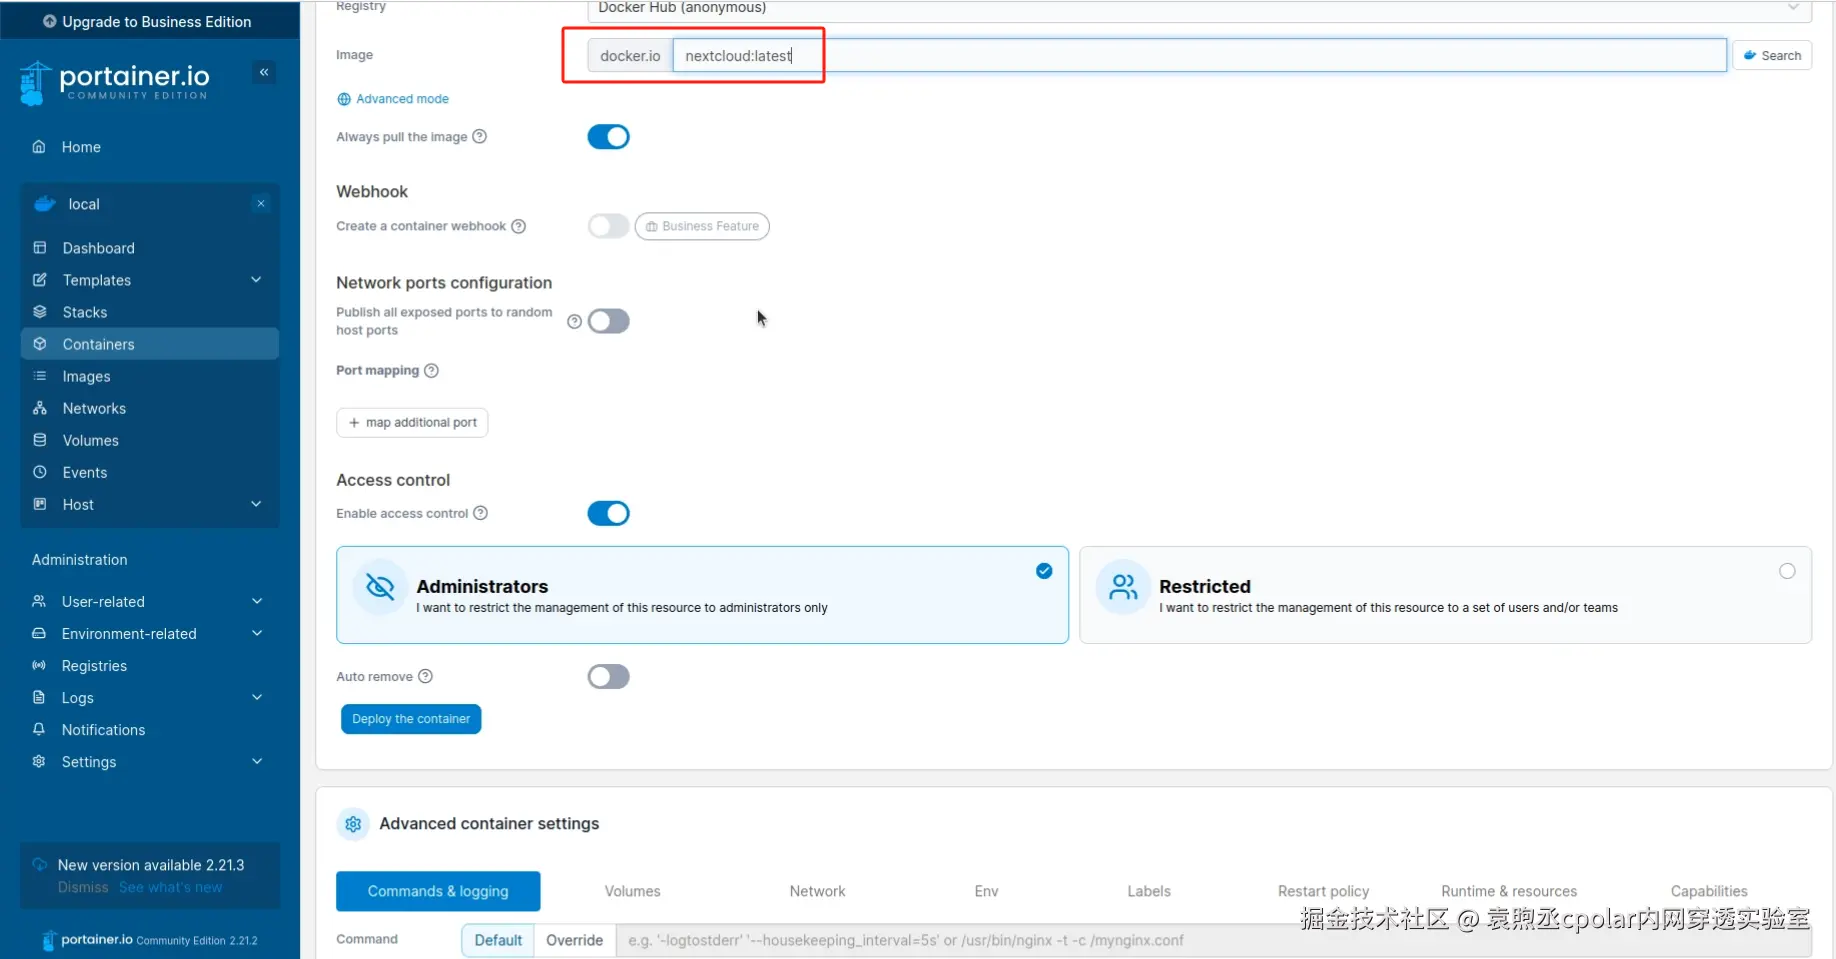Click help icon beside Enable access control
1836x959 pixels.
tap(481, 513)
